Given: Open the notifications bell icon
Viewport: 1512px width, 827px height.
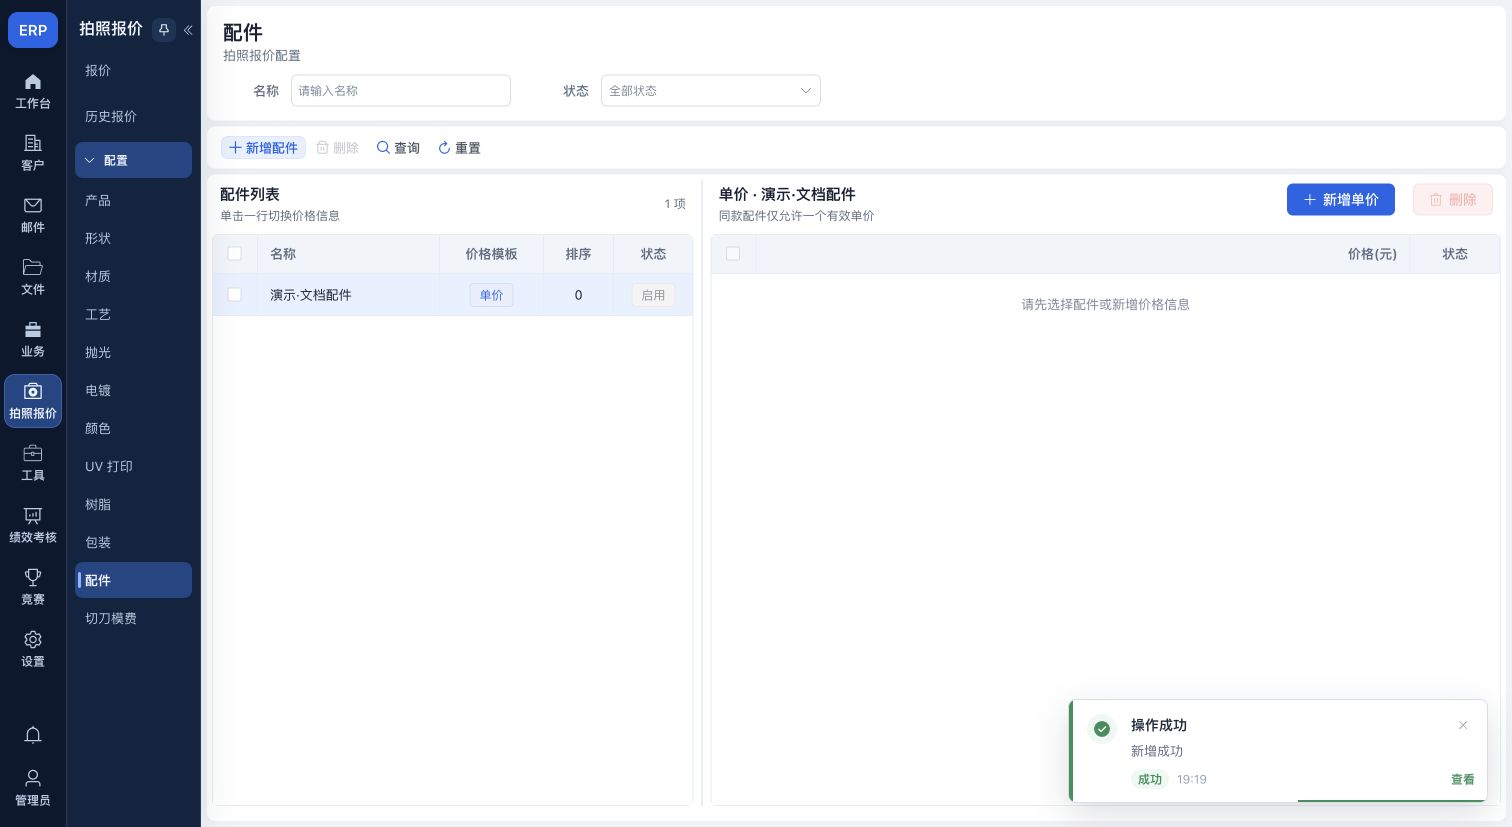Looking at the screenshot, I should point(33,735).
